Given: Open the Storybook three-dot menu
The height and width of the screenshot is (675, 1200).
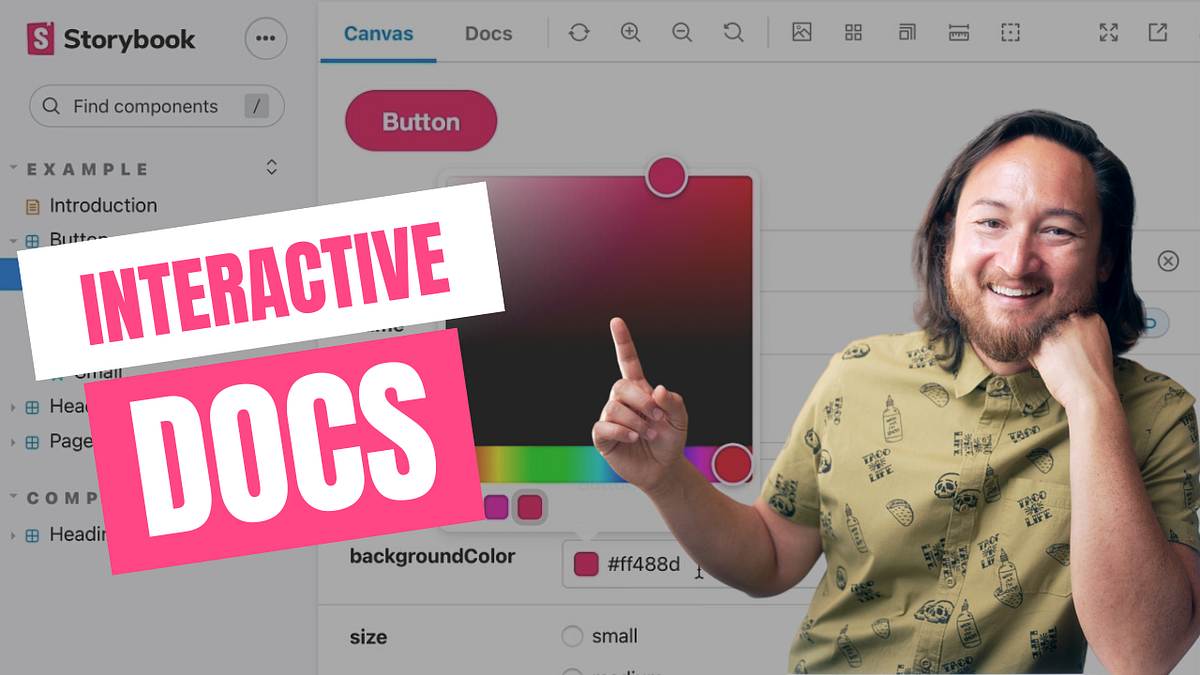Looking at the screenshot, I should click(x=265, y=38).
